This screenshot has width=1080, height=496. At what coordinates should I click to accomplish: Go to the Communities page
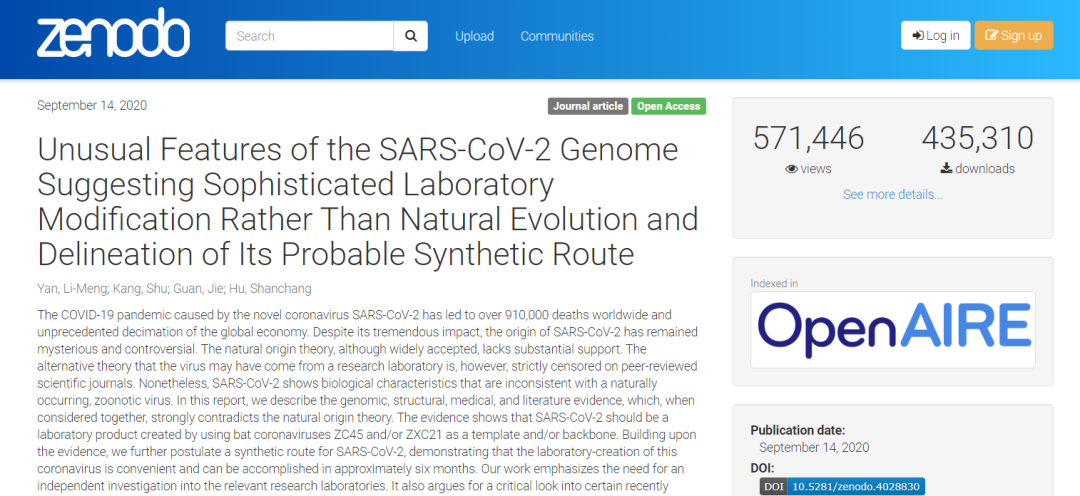556,36
